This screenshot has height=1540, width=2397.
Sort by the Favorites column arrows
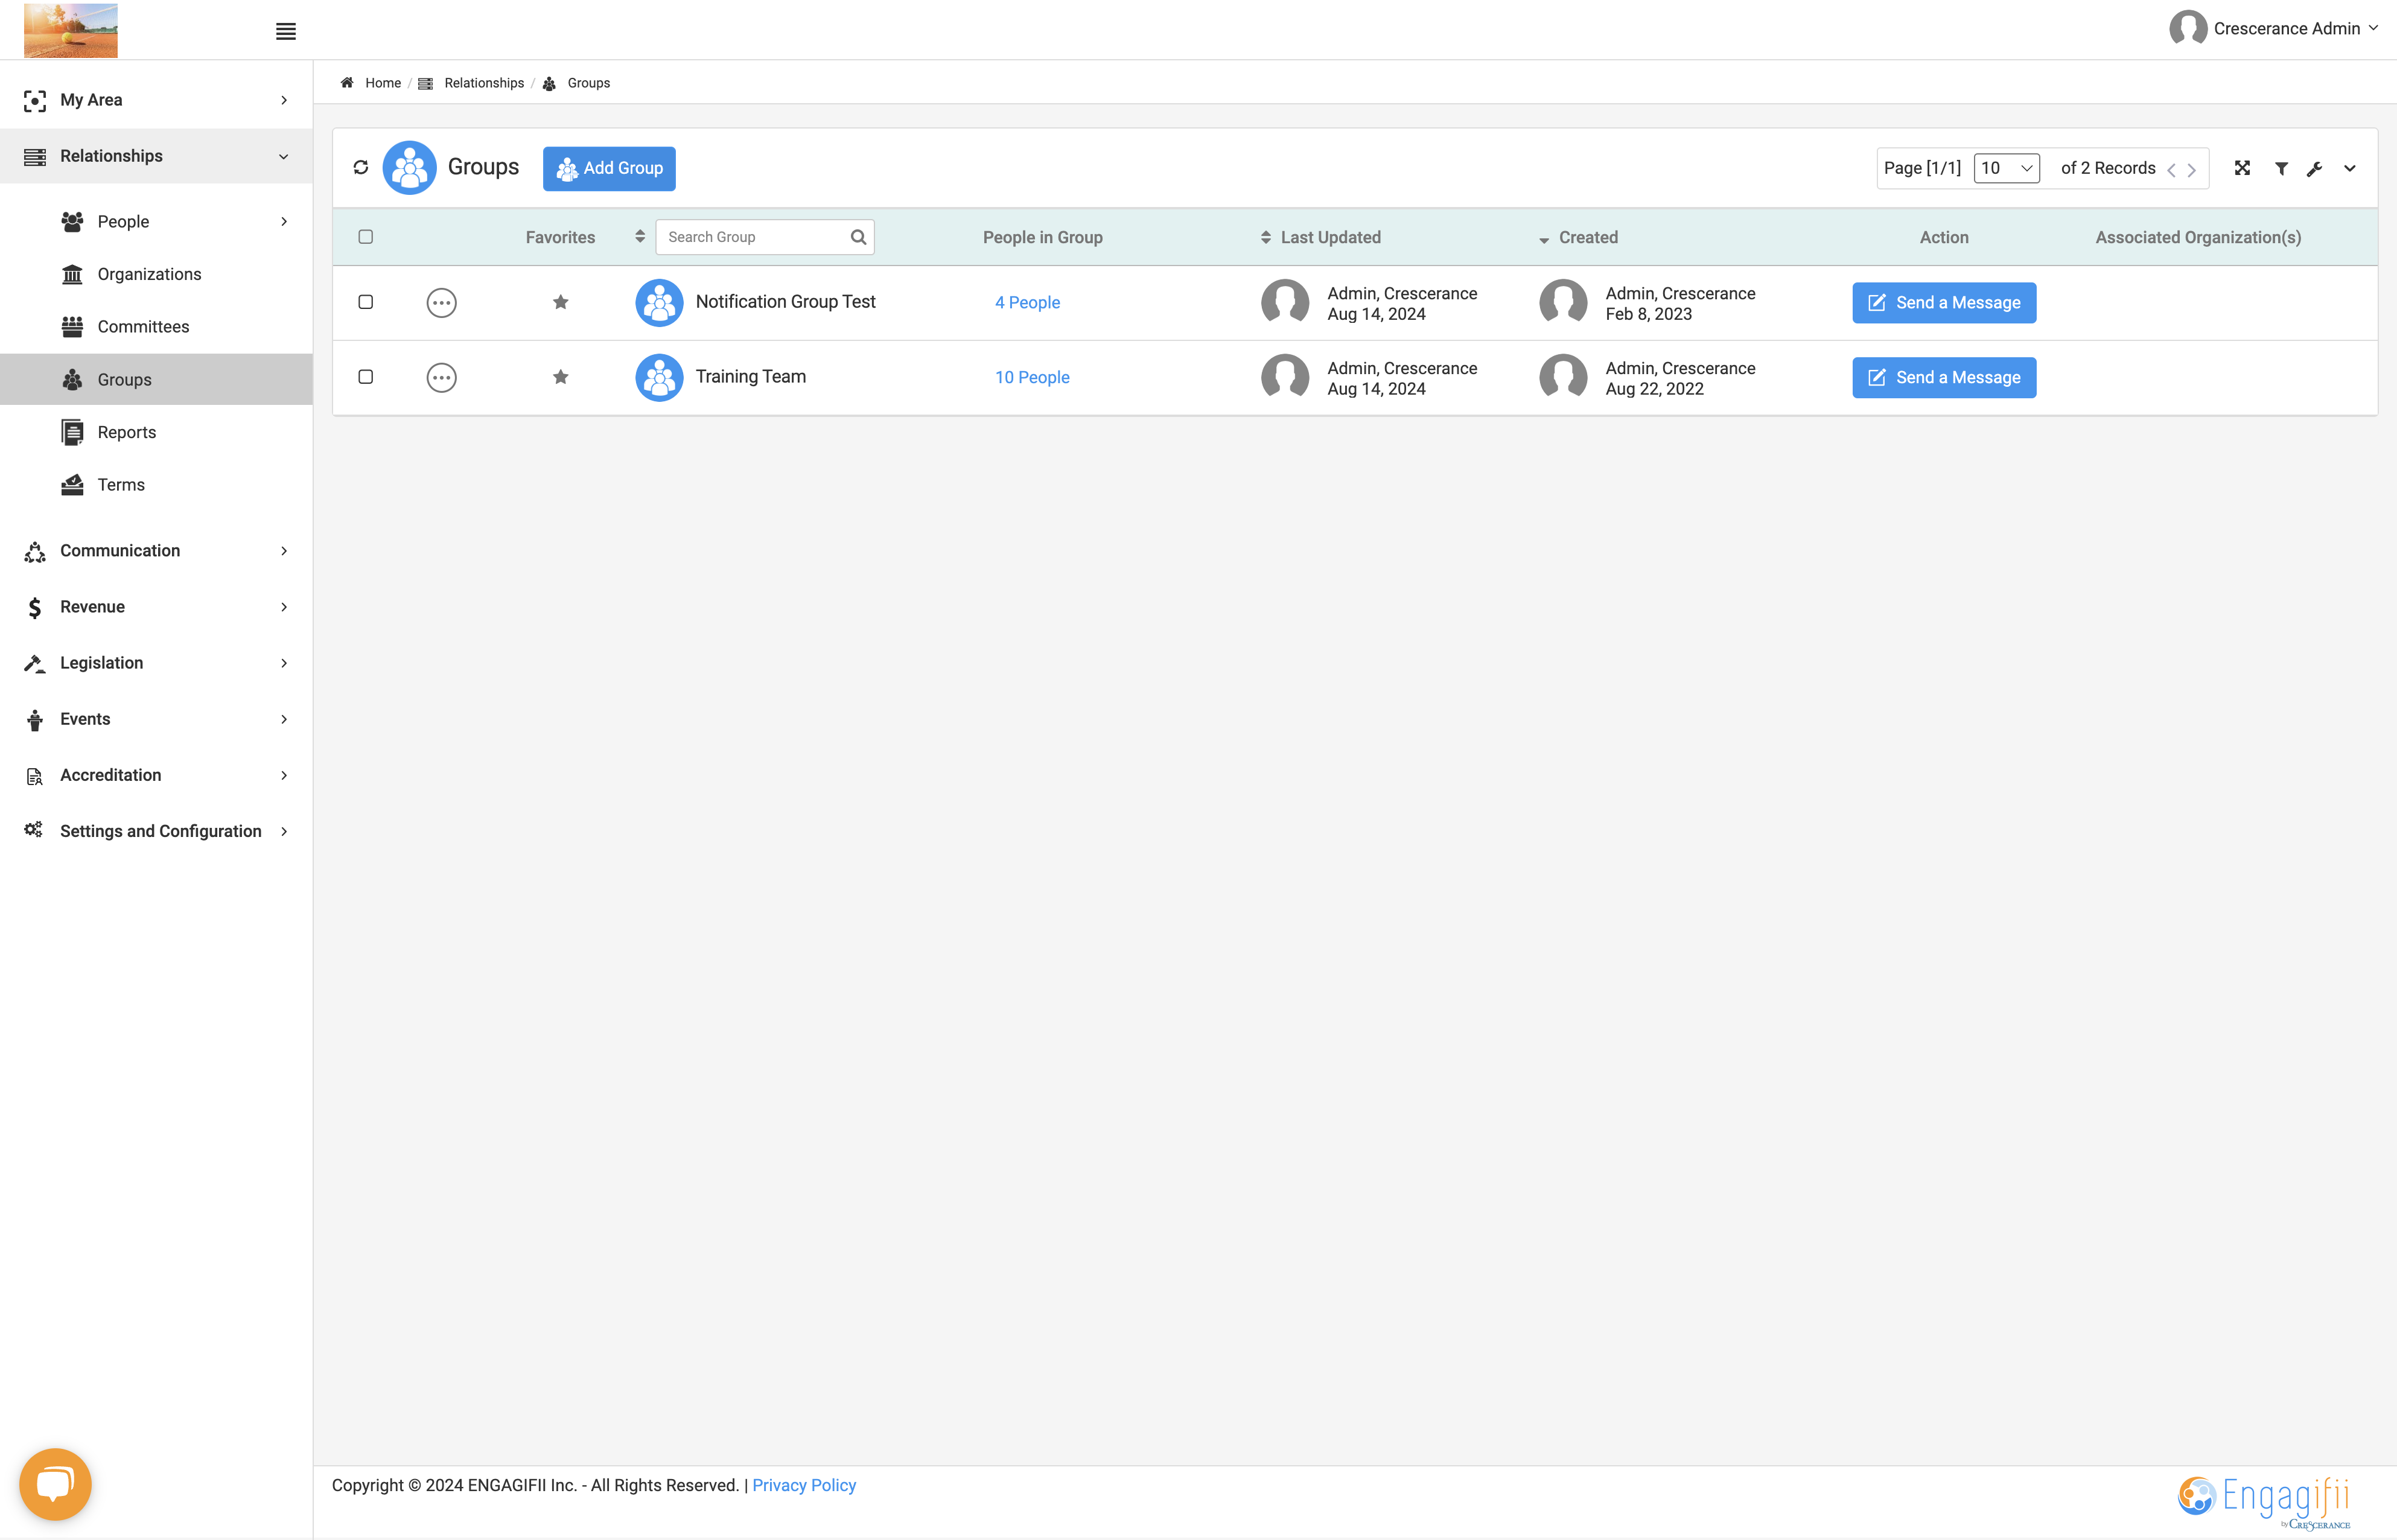[640, 237]
